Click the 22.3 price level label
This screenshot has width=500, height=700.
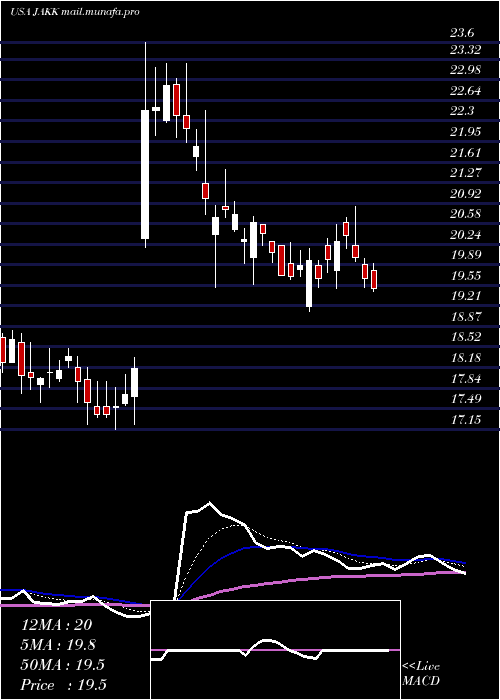tap(462, 111)
